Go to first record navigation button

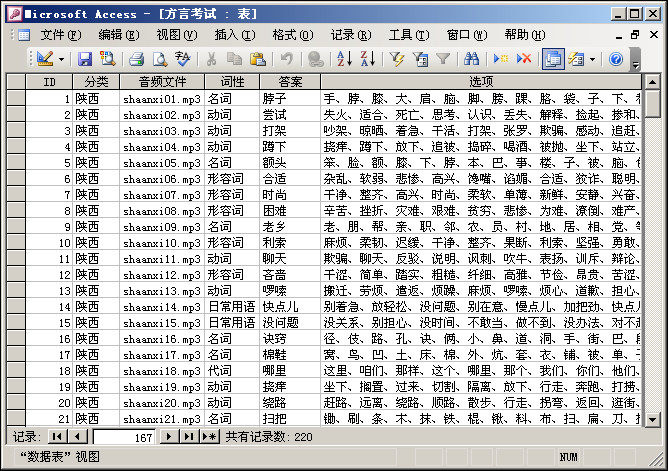58,437
